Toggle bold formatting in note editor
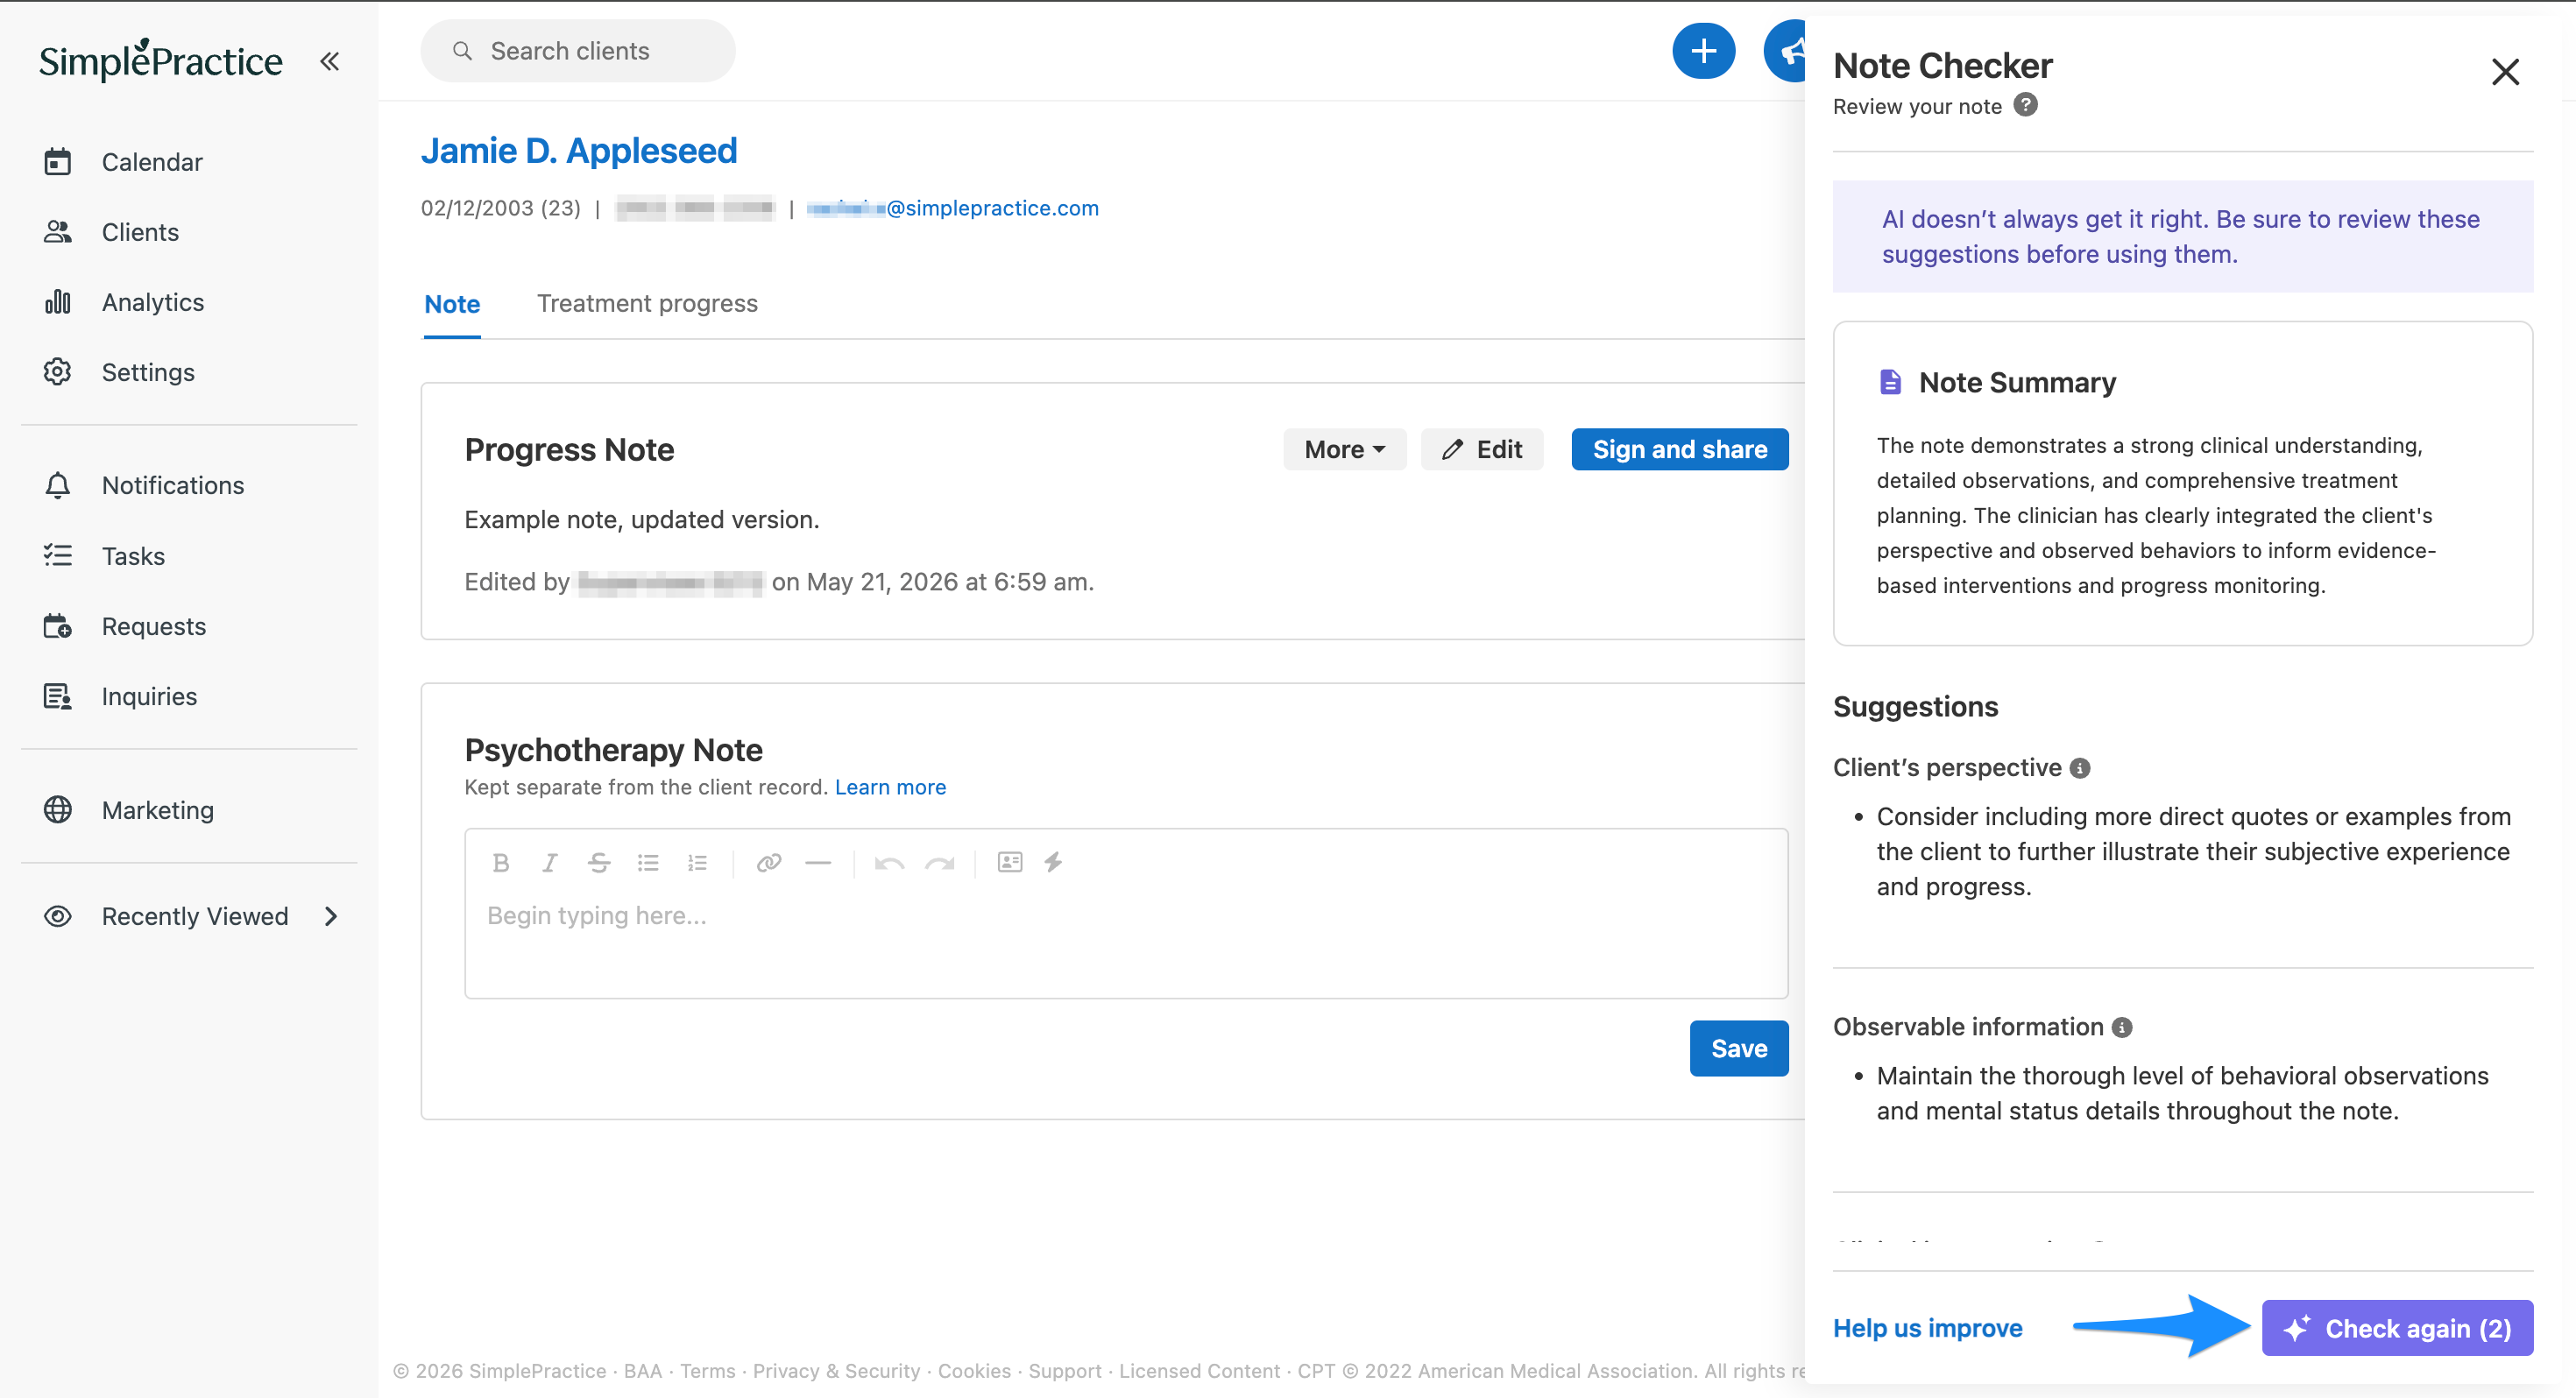The image size is (2576, 1398). coord(501,862)
